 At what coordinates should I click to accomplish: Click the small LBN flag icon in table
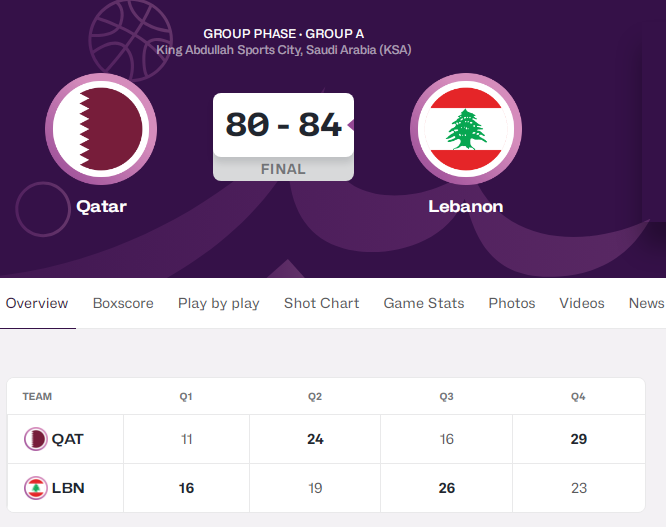tap(36, 488)
